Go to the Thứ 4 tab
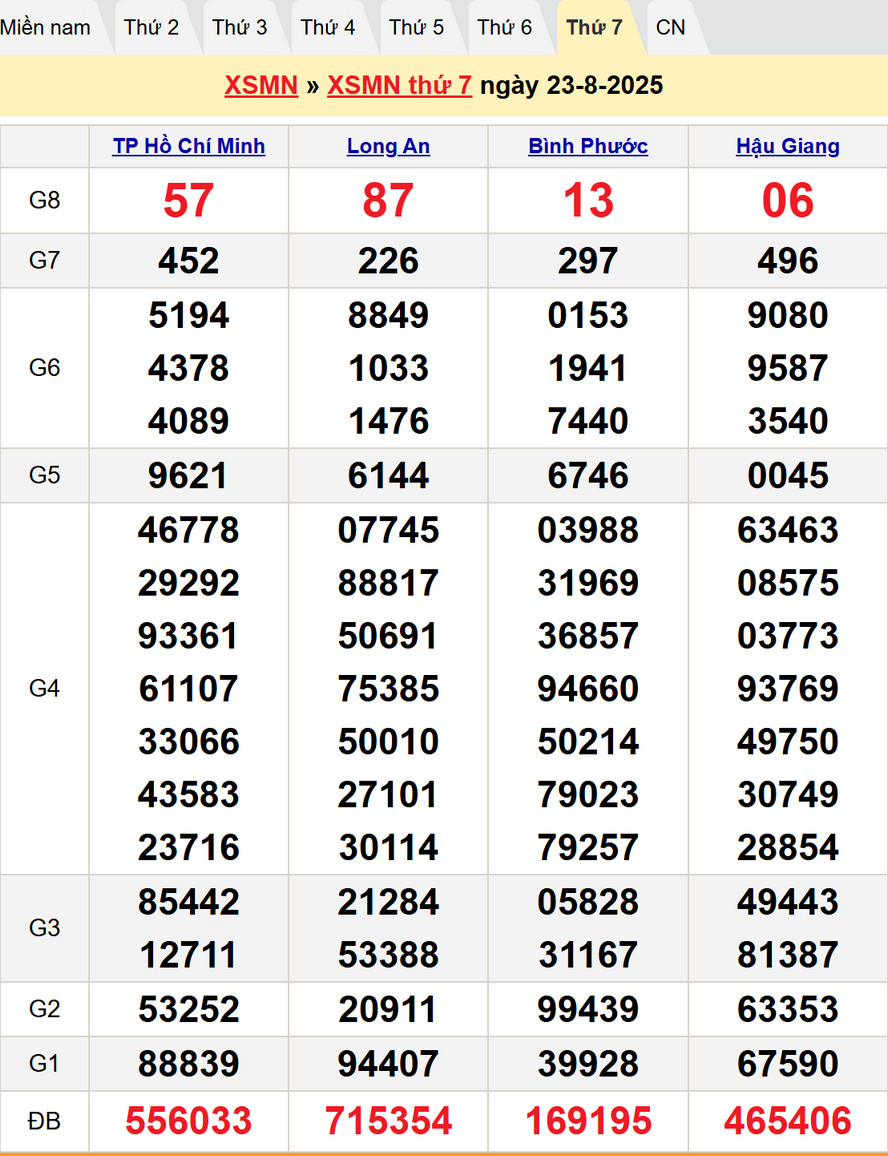This screenshot has width=888, height=1156. [x=327, y=27]
